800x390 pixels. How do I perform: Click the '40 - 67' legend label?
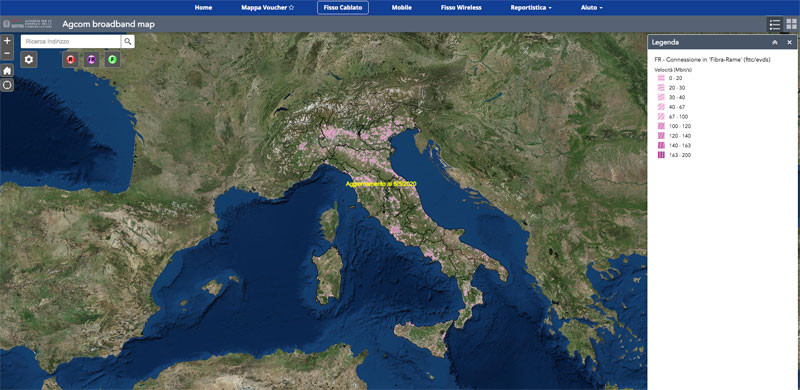point(677,107)
